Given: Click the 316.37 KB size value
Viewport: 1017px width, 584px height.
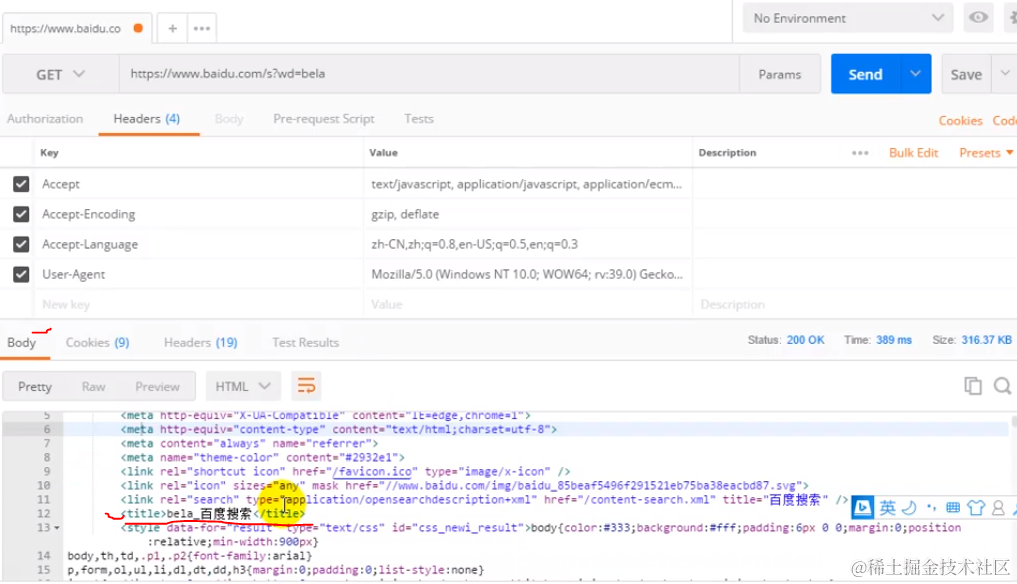Looking at the screenshot, I should (x=986, y=340).
